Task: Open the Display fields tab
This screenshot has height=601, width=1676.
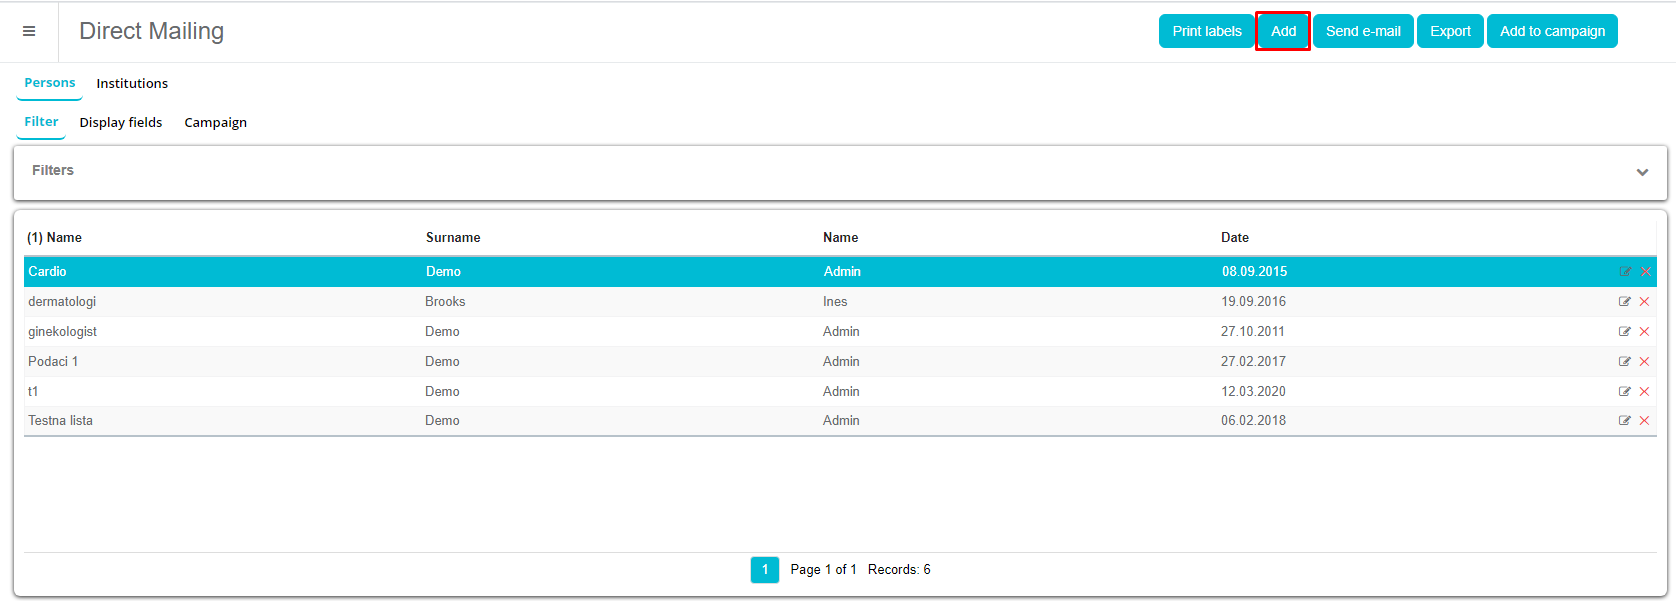Action: (121, 123)
